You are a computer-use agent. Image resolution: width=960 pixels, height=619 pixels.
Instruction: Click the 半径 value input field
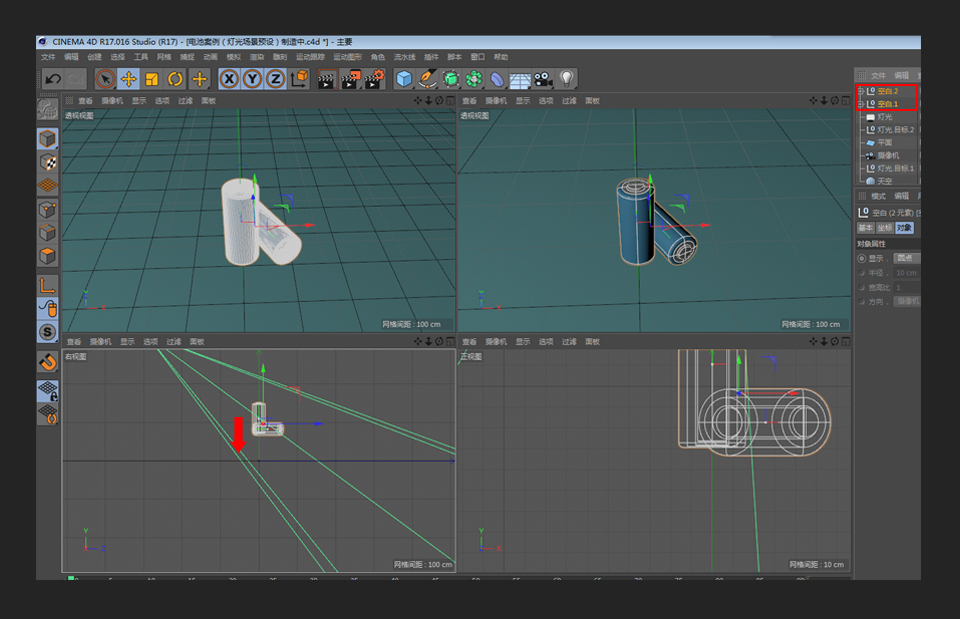(906, 272)
